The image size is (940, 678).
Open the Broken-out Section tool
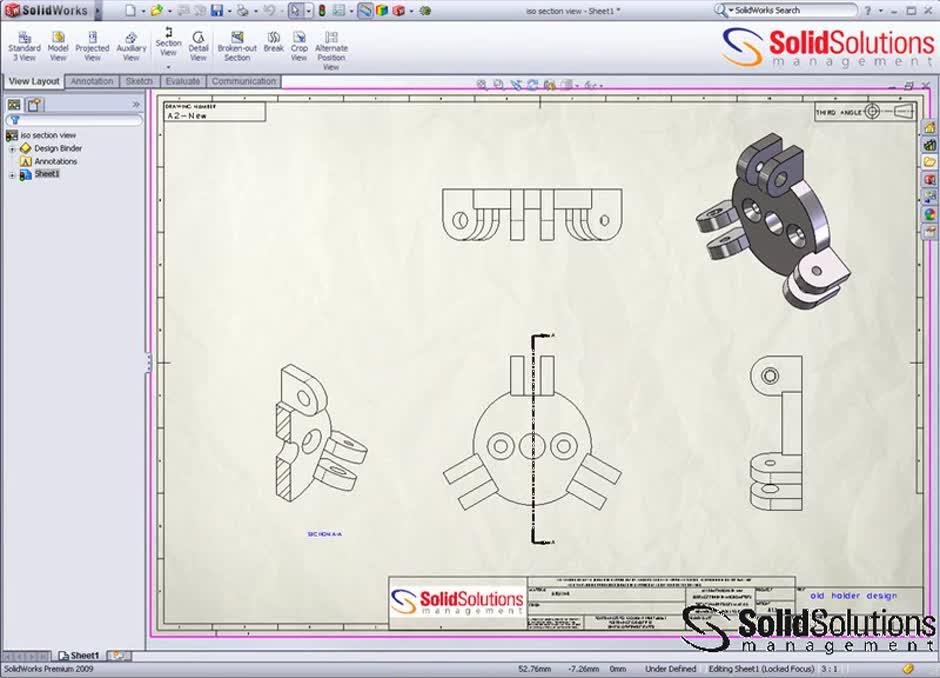[x=237, y=44]
